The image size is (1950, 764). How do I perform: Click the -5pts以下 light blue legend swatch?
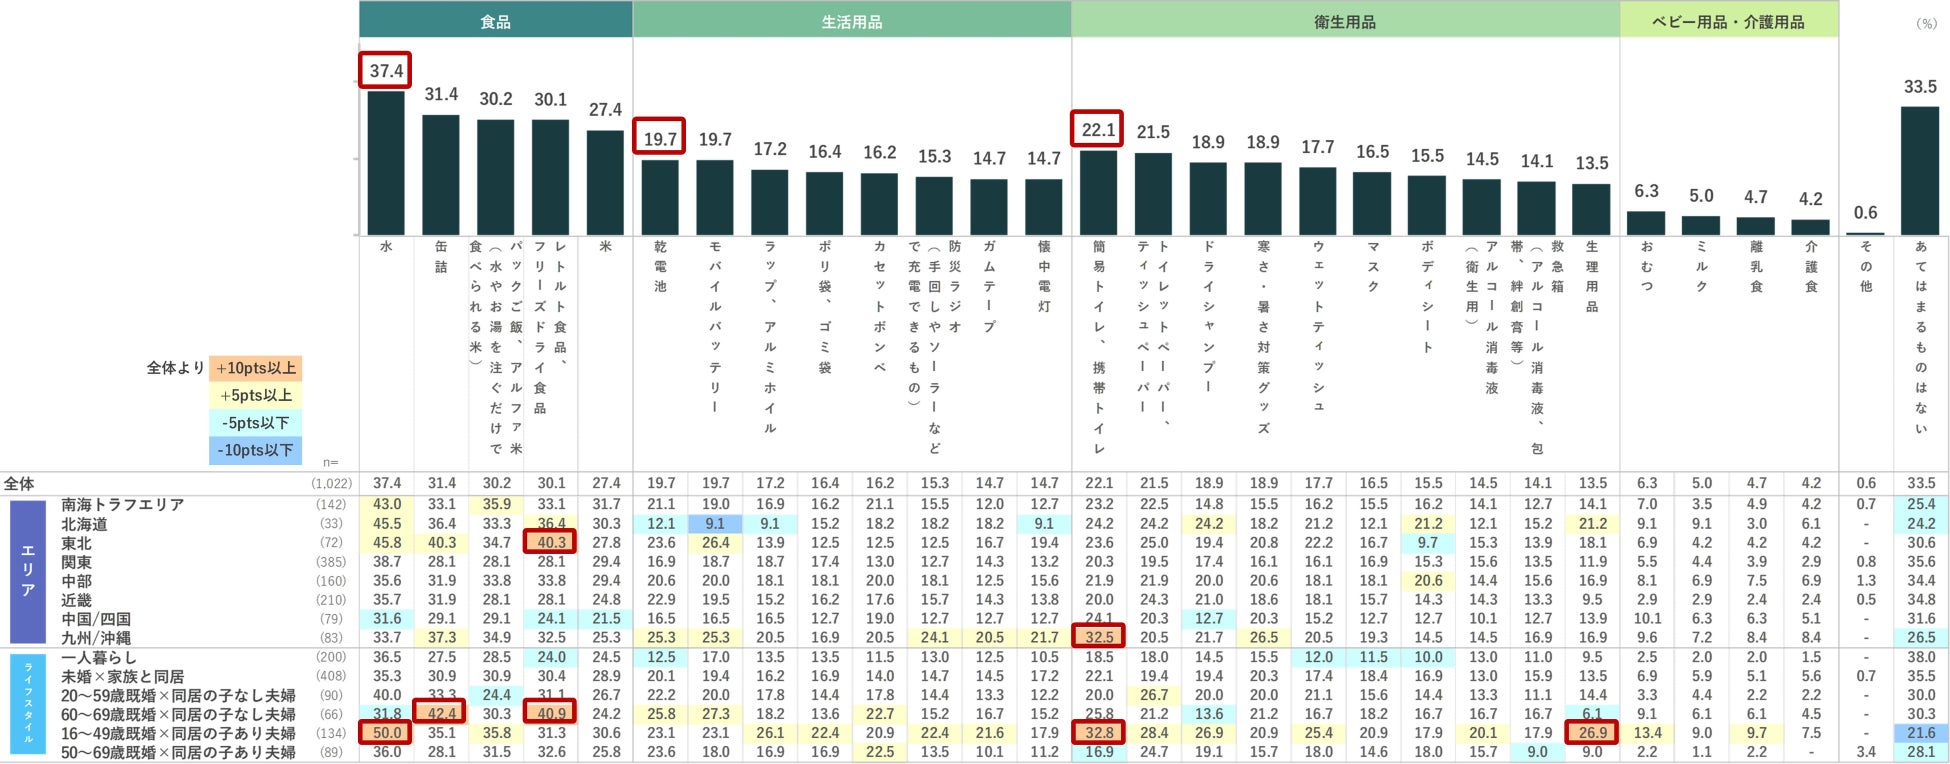pyautogui.click(x=255, y=422)
